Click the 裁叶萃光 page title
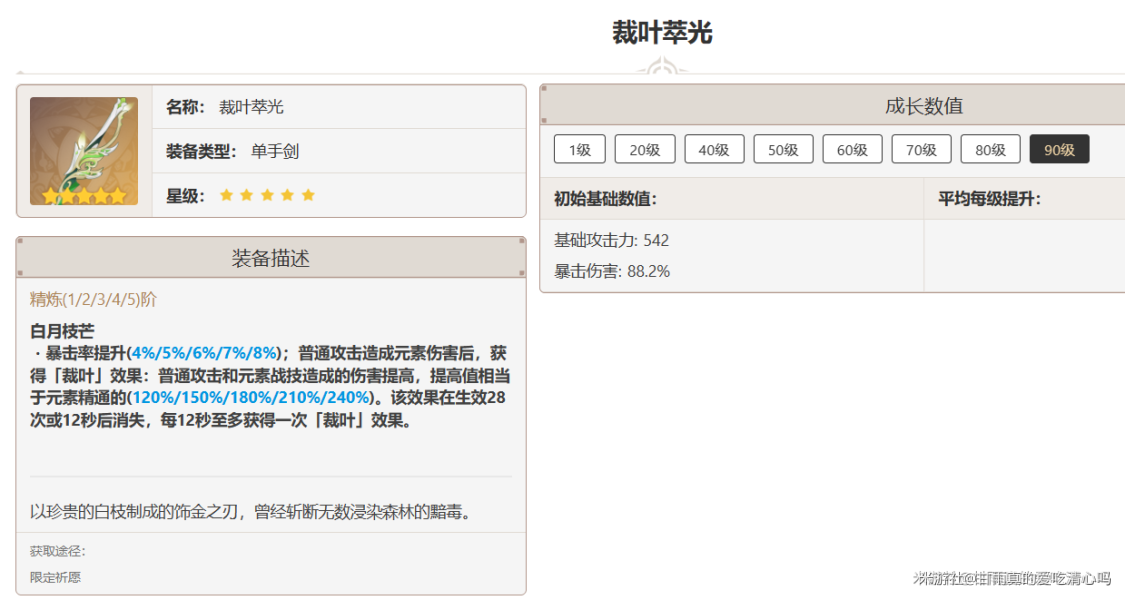This screenshot has height=600, width=1125. 662,33
